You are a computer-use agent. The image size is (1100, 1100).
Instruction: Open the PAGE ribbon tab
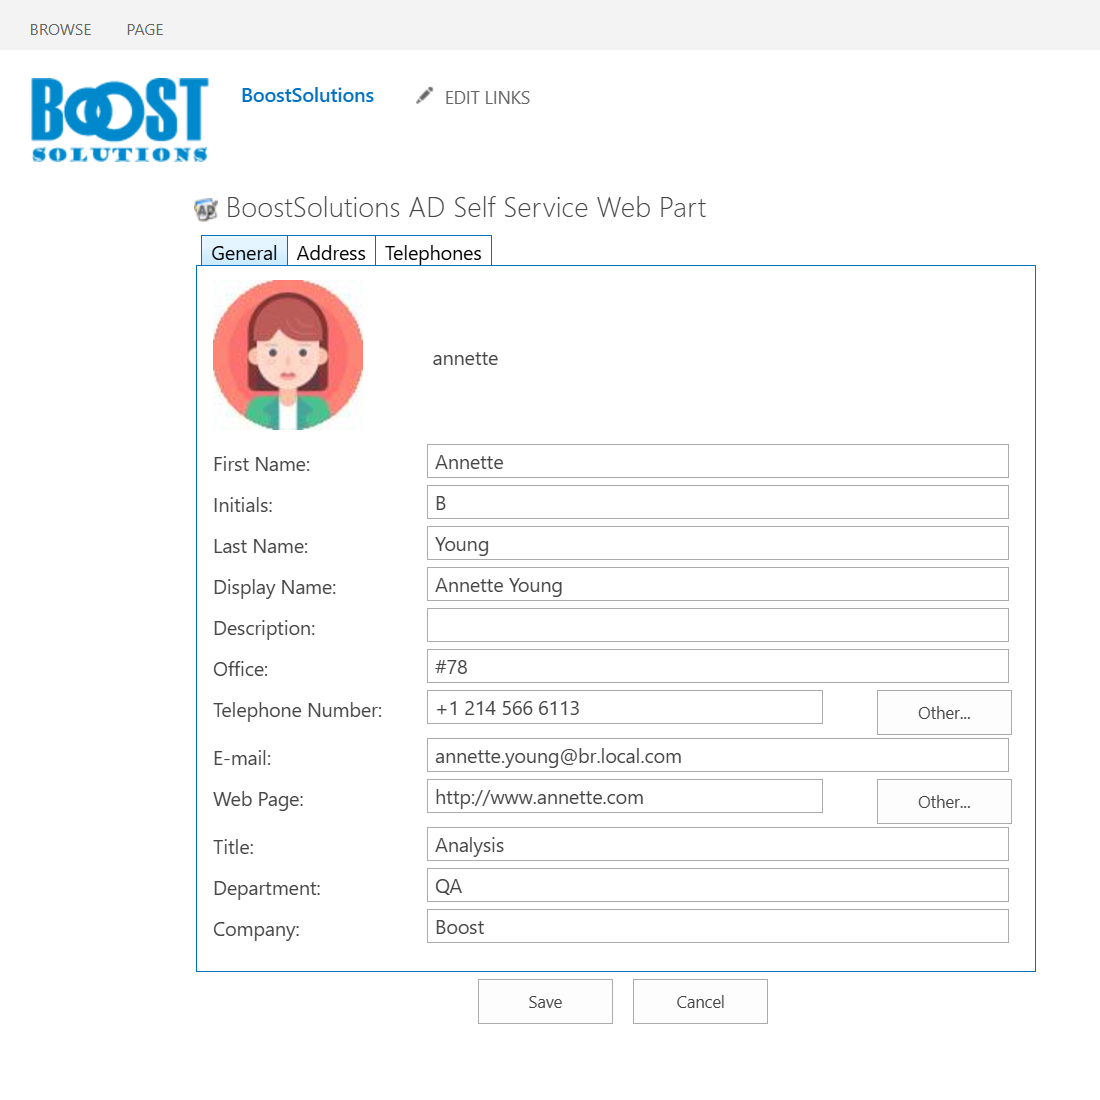[145, 29]
